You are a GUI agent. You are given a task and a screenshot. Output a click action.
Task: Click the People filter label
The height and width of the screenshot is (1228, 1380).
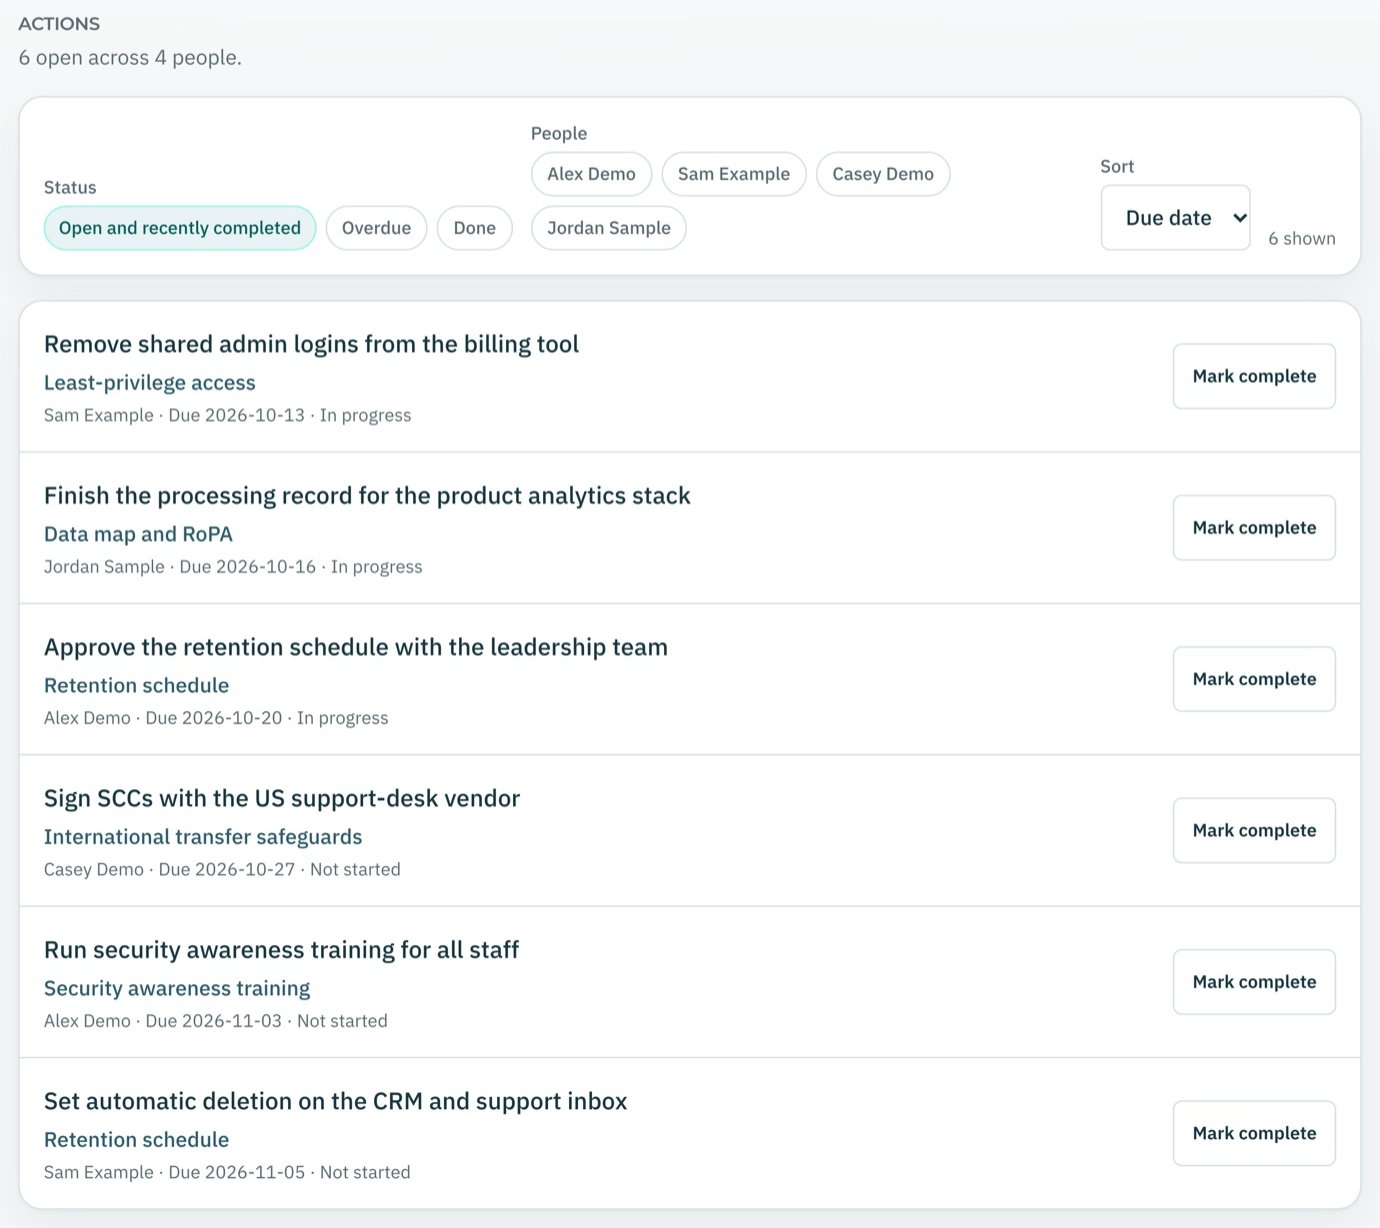pyautogui.click(x=559, y=134)
